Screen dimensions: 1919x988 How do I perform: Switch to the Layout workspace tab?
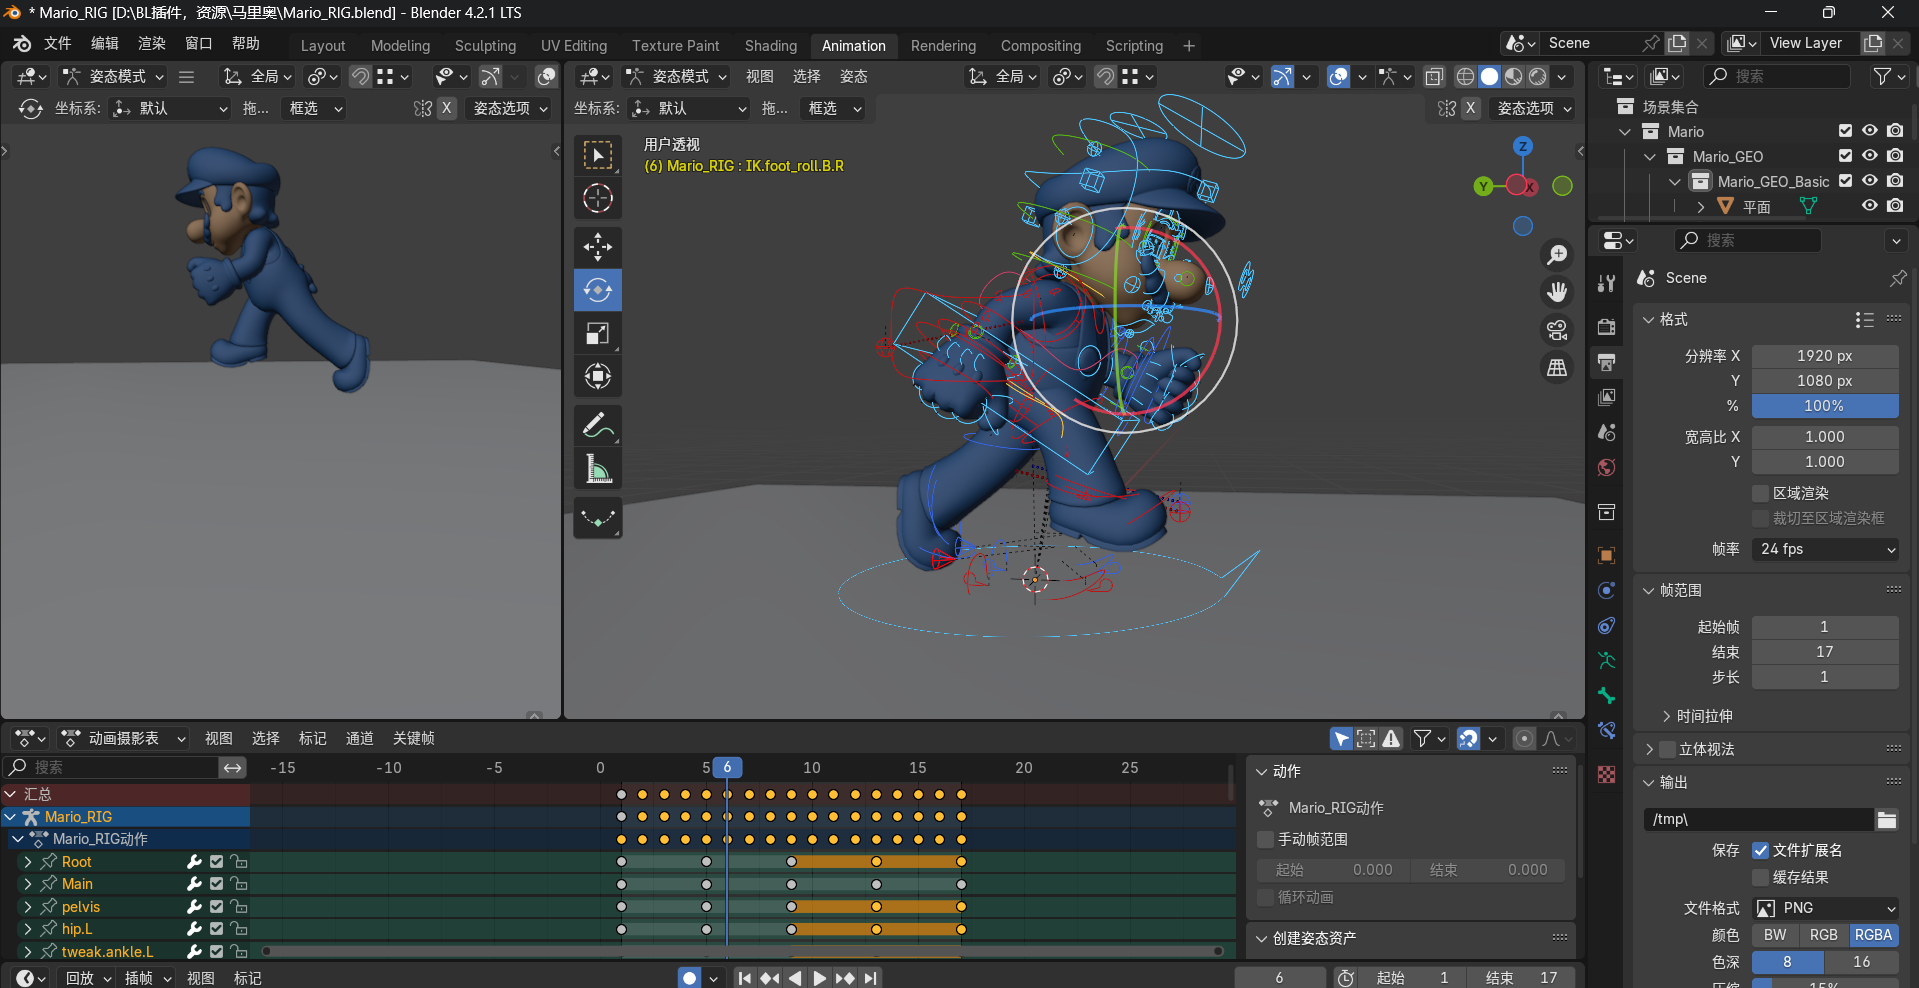click(323, 46)
